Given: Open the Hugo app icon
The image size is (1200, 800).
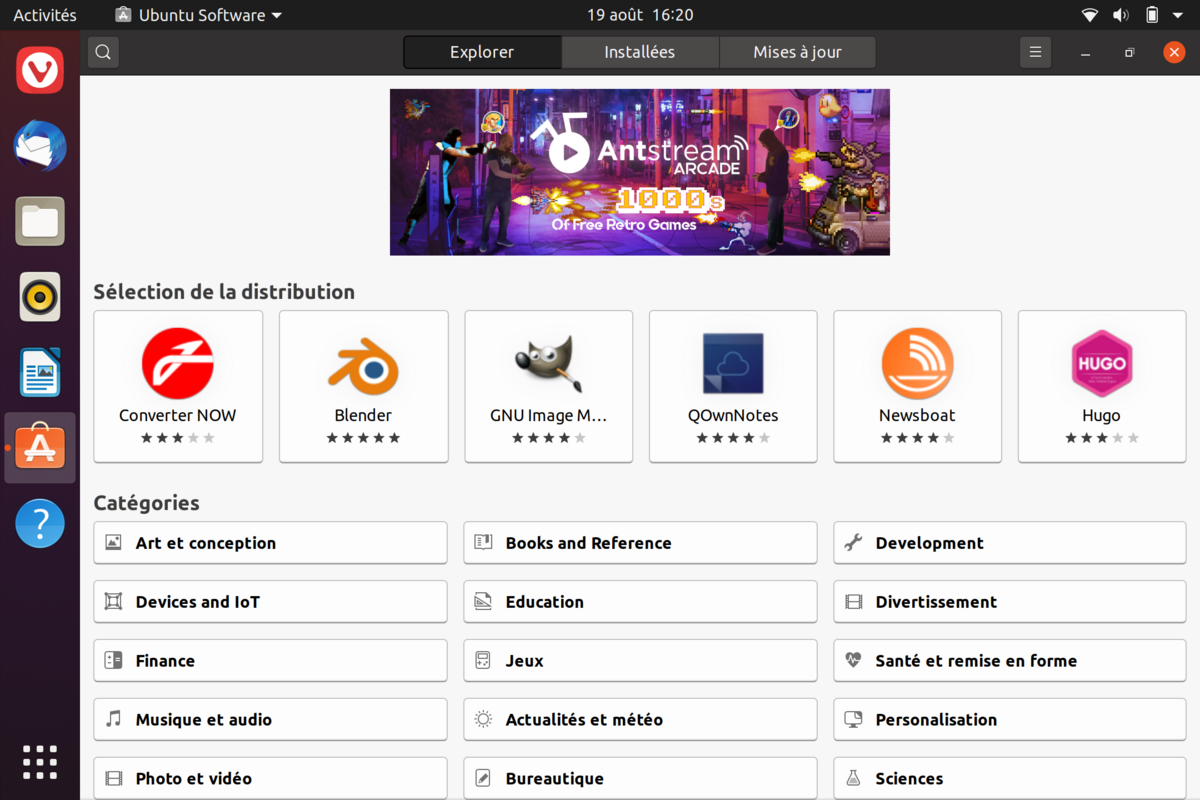Looking at the screenshot, I should click(x=1101, y=364).
